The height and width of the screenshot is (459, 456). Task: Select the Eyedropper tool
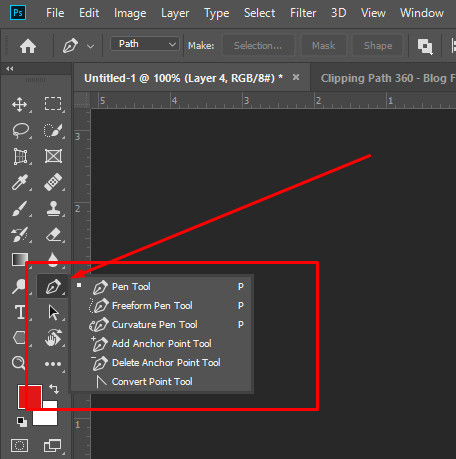[x=20, y=182]
